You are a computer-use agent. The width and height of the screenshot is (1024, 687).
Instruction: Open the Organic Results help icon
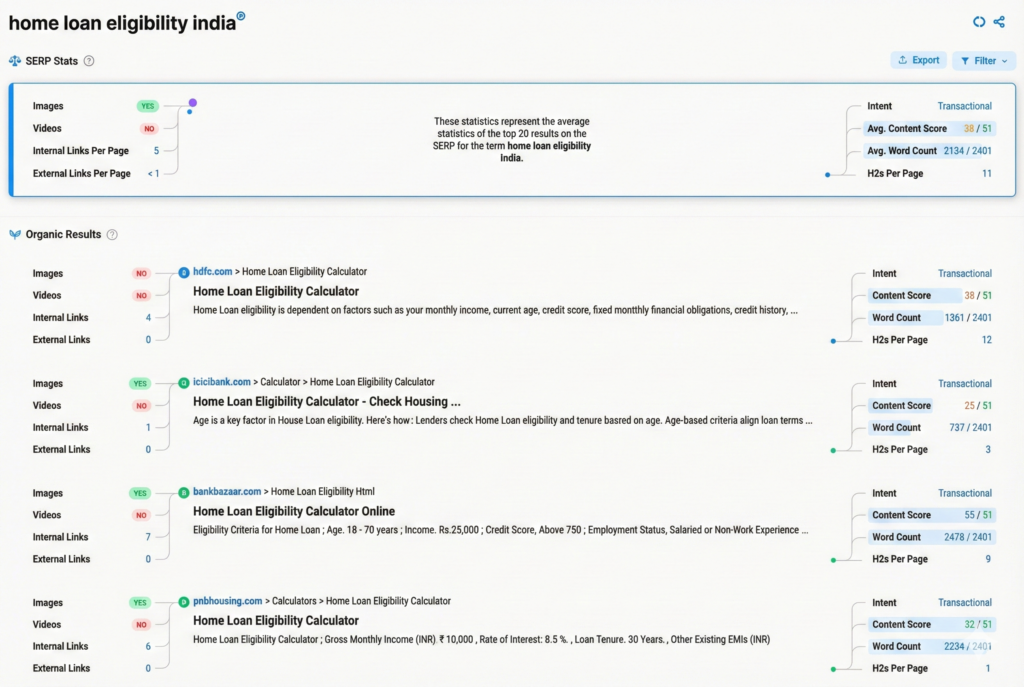coord(112,235)
